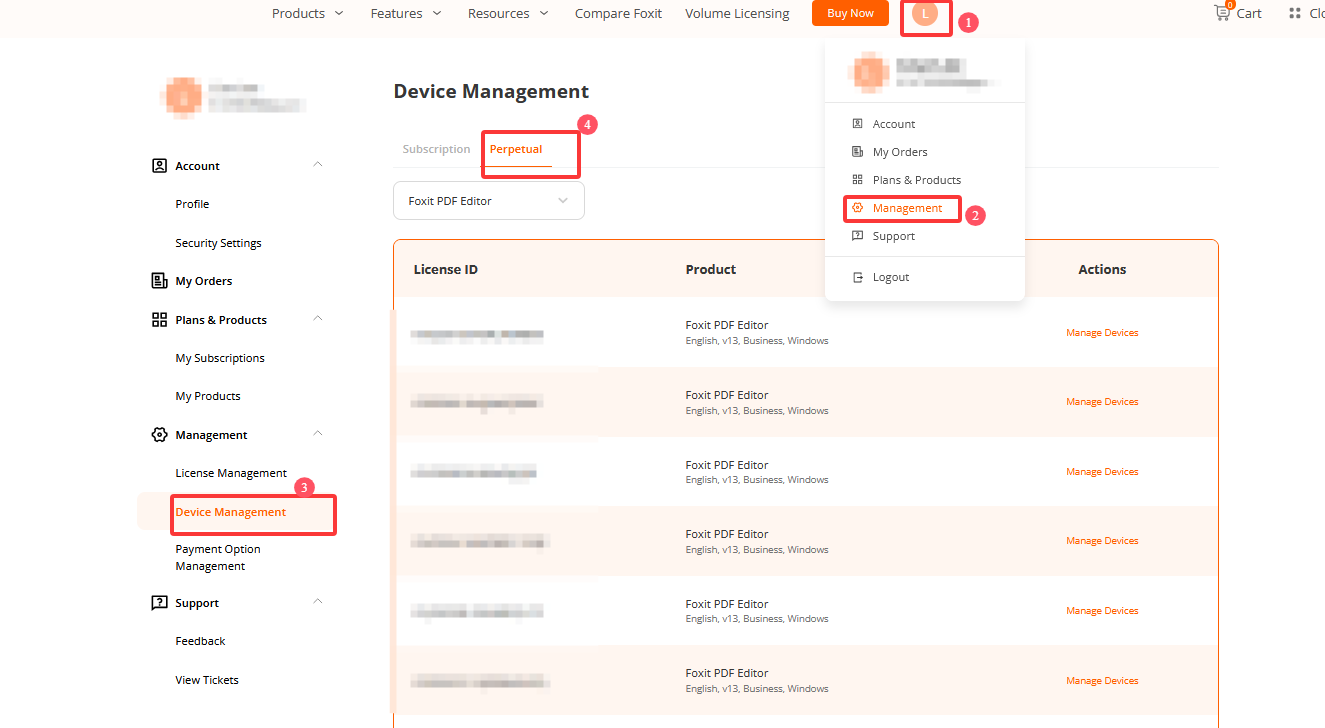Open My Products in the sidebar
Screen dimensions: 1325x728
click(x=208, y=396)
